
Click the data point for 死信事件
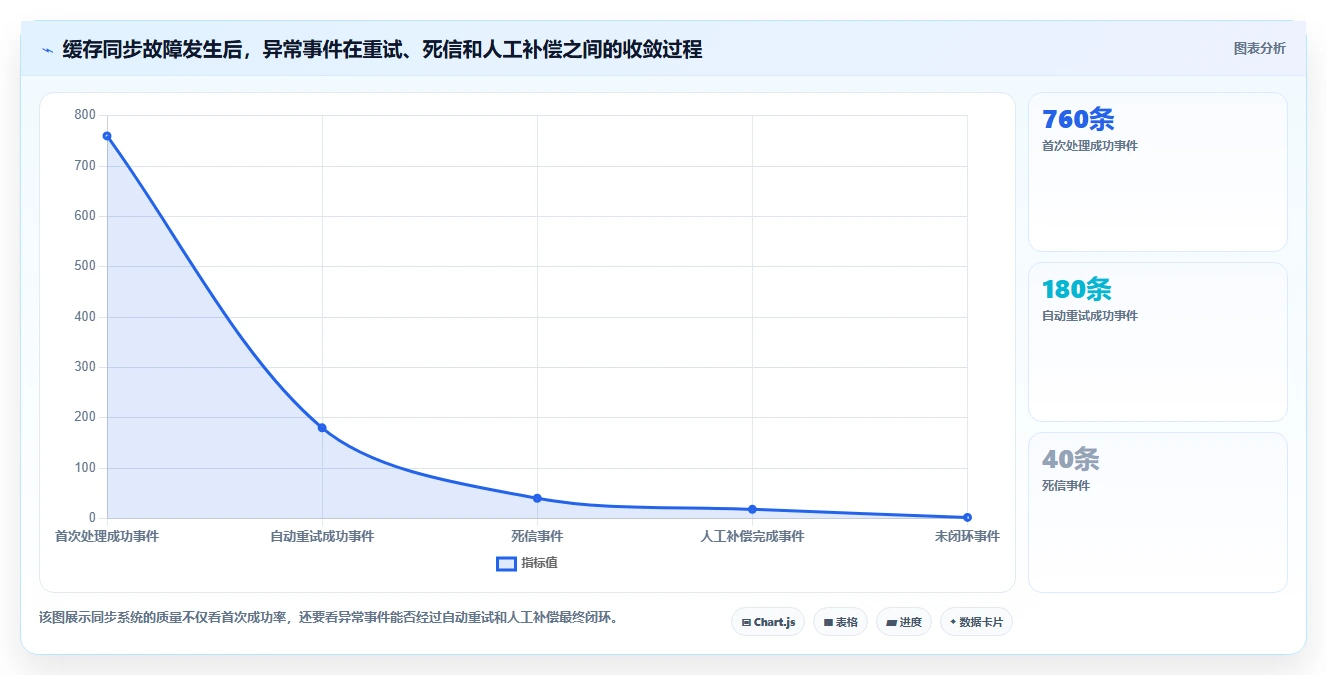coord(537,498)
